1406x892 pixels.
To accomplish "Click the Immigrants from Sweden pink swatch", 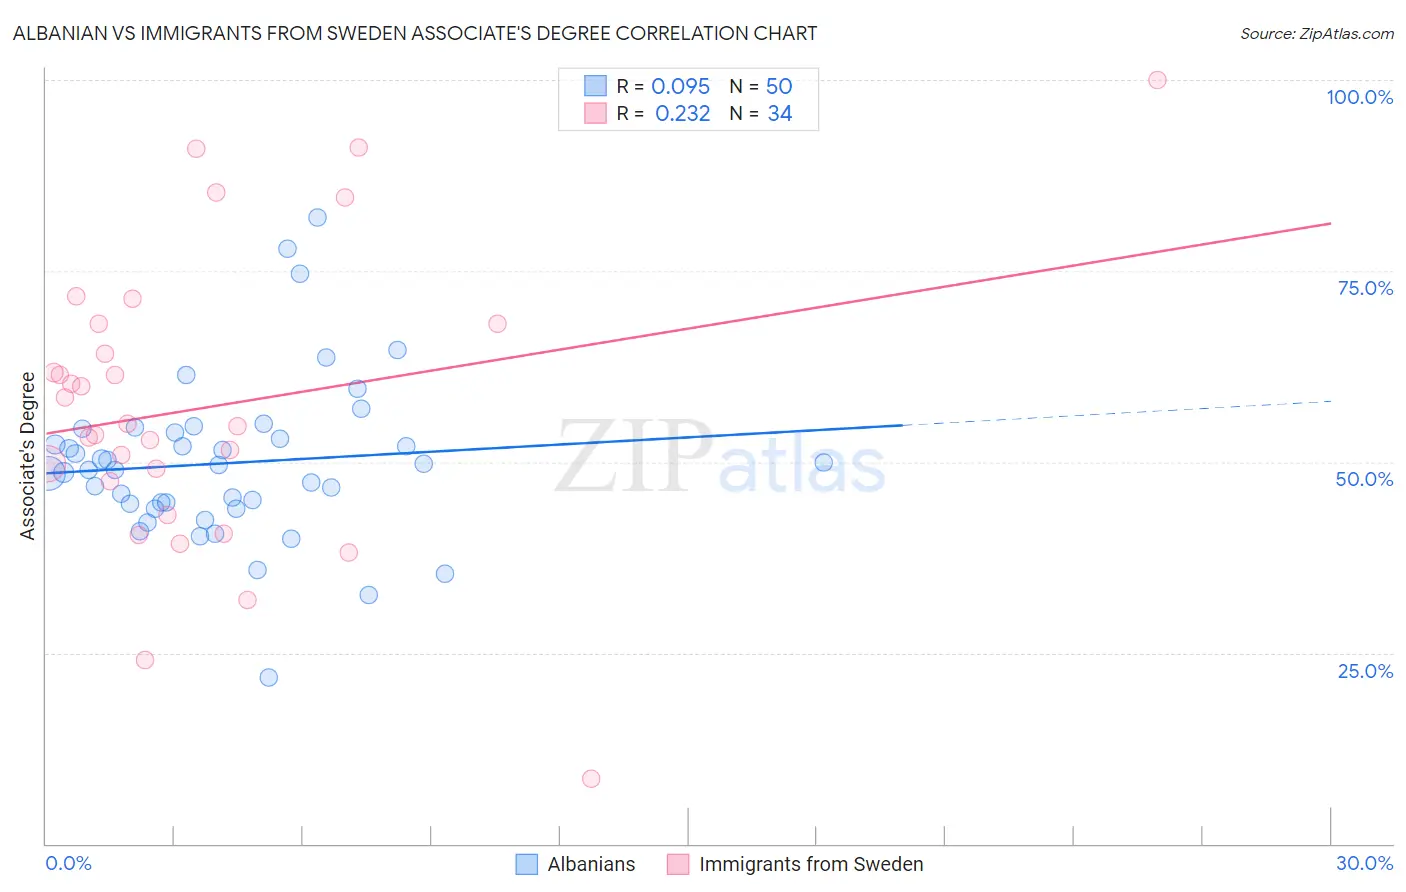I will click(678, 864).
